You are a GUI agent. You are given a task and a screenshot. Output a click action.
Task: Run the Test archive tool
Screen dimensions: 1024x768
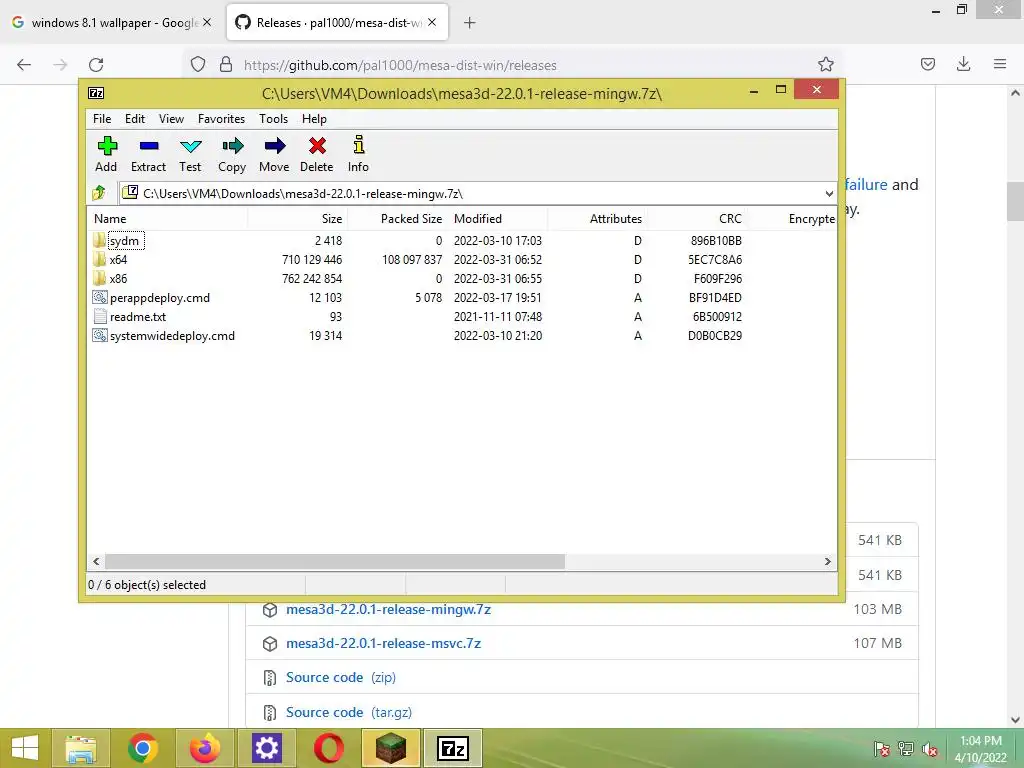(190, 154)
